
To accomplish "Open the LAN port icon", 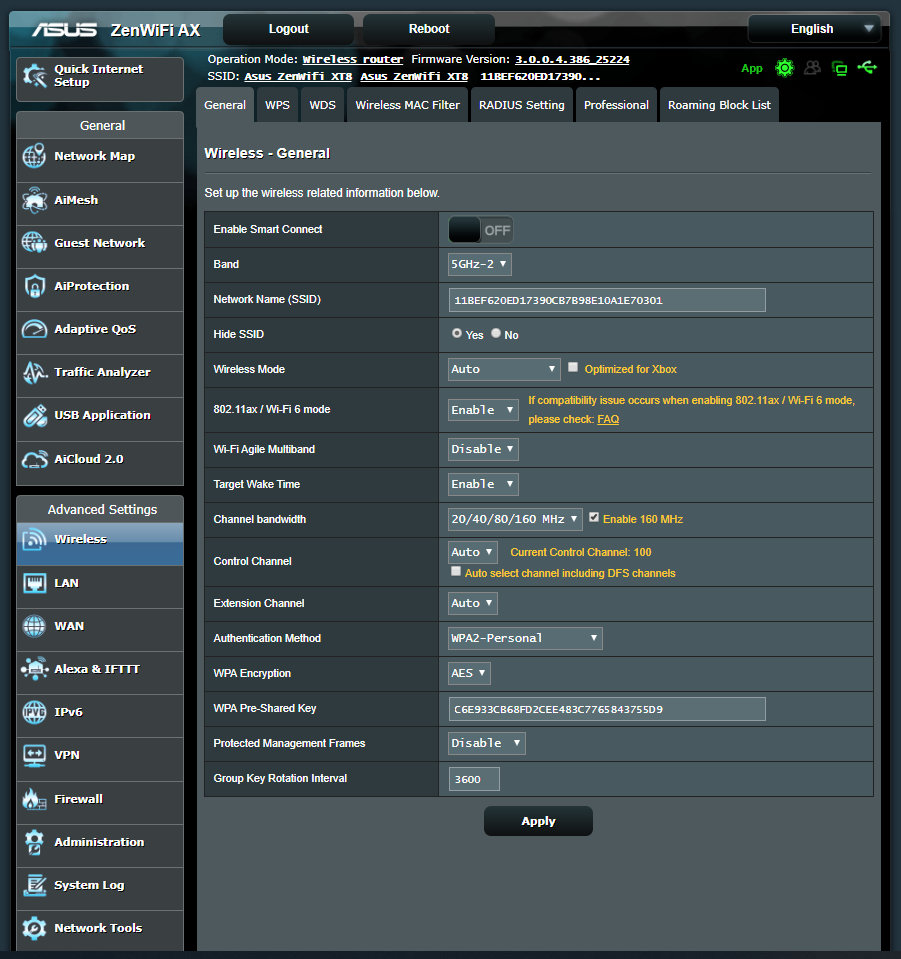I will (x=34, y=583).
